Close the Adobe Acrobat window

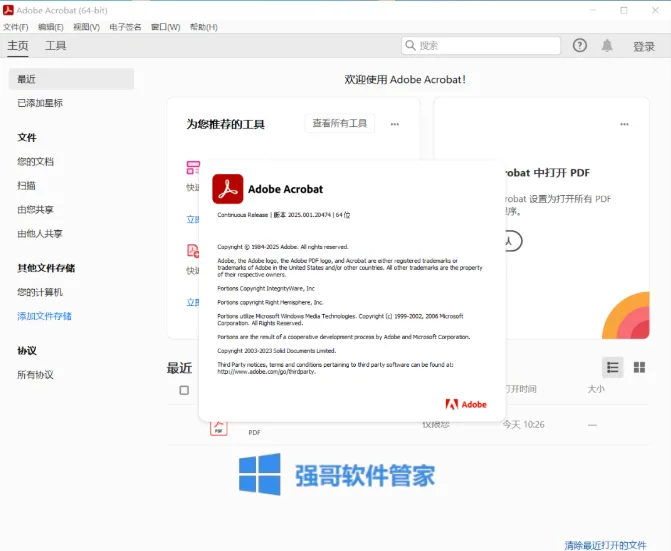[x=655, y=10]
